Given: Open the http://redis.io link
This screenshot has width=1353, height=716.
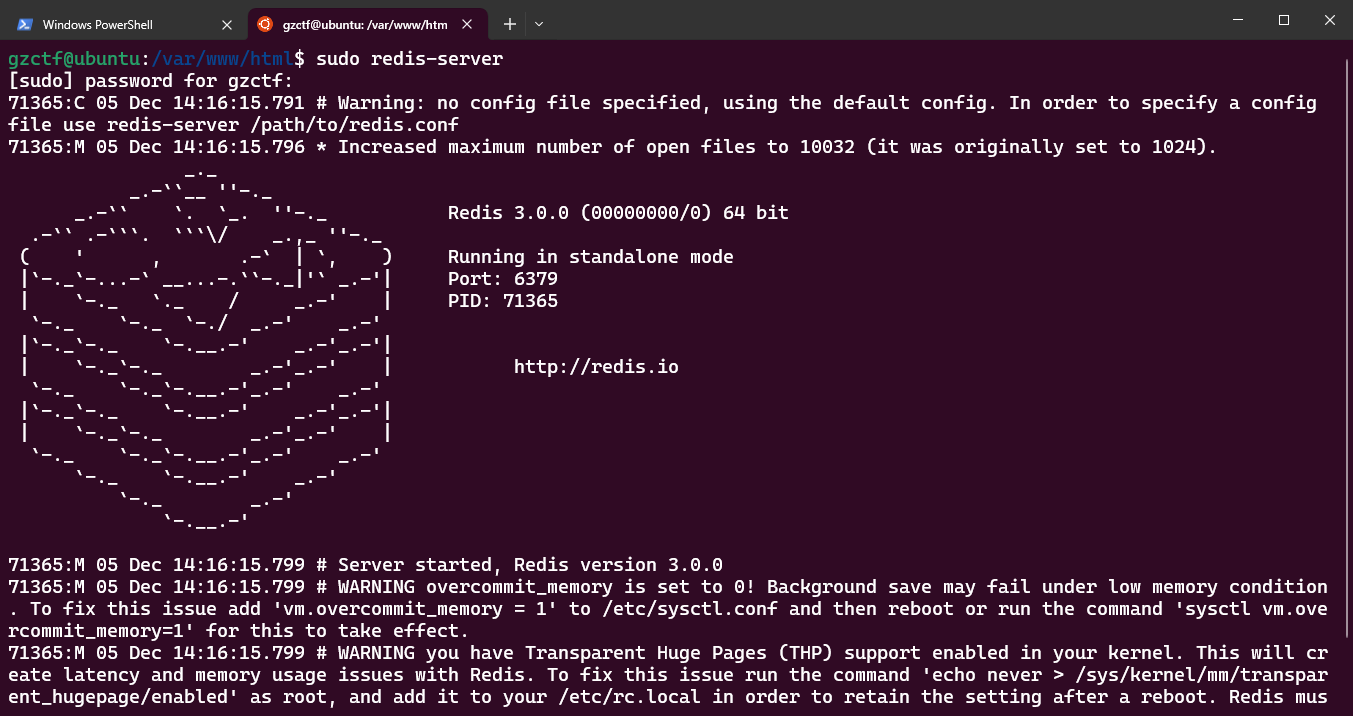Looking at the screenshot, I should pyautogui.click(x=596, y=367).
